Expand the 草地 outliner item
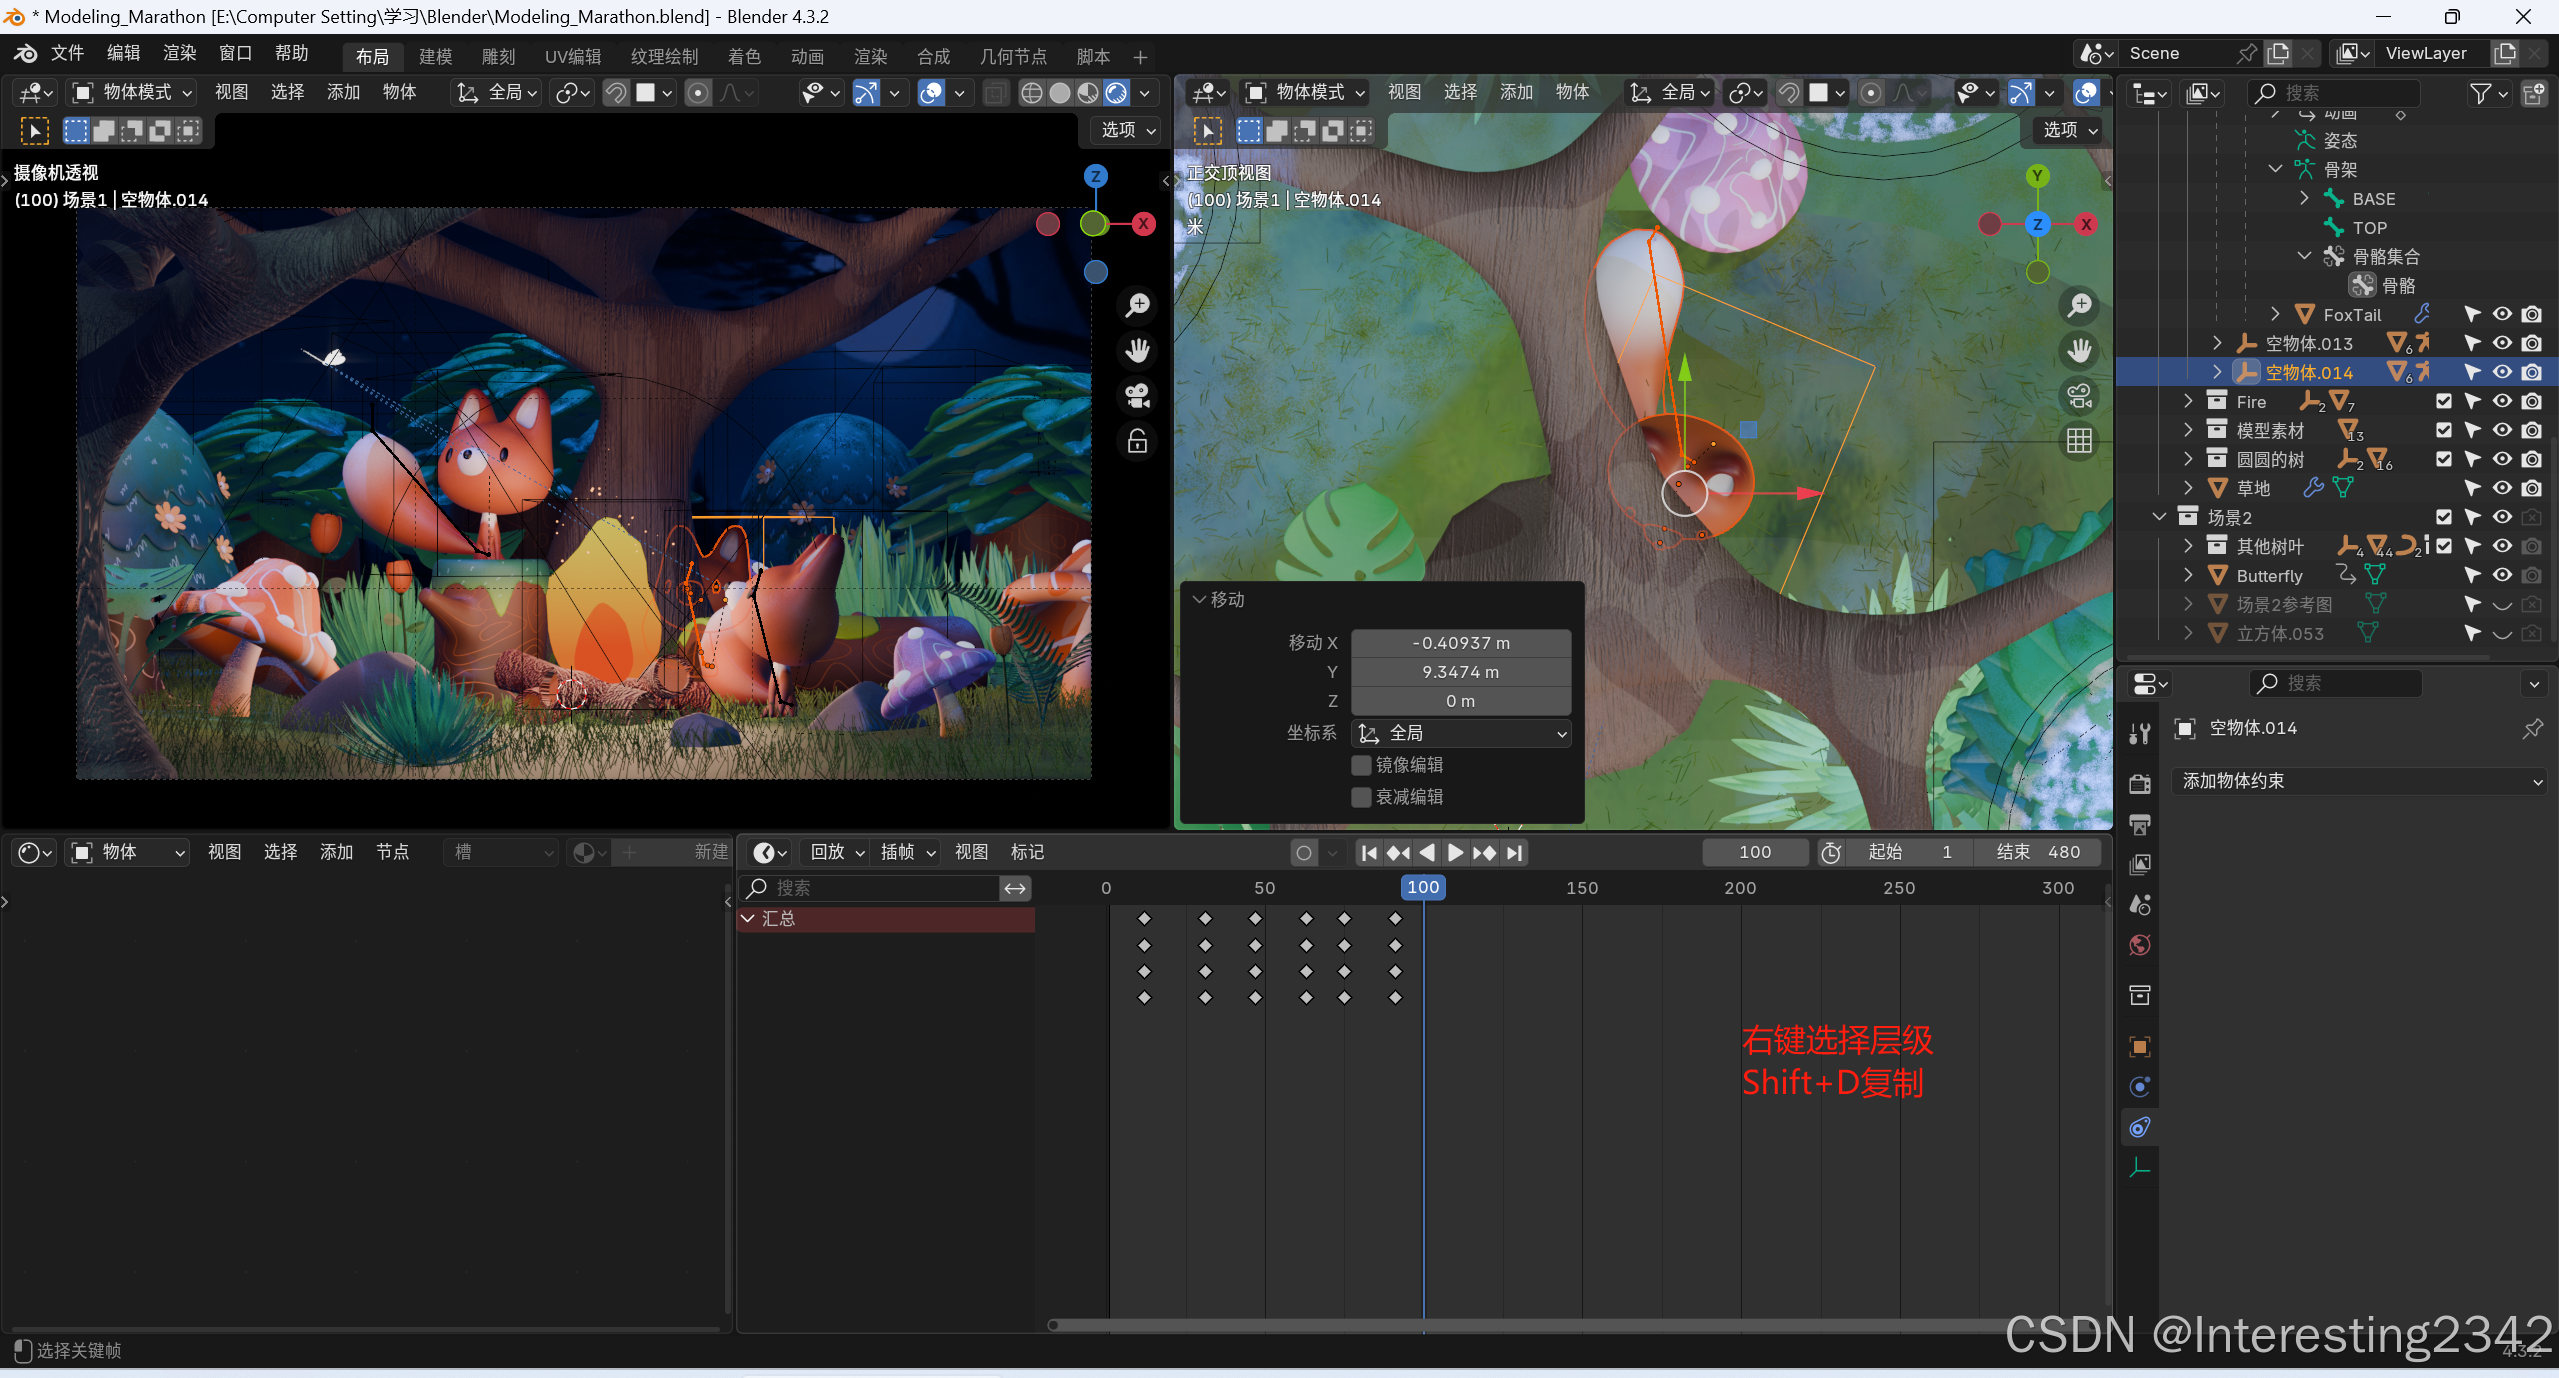The image size is (2559, 1378). tap(2188, 488)
